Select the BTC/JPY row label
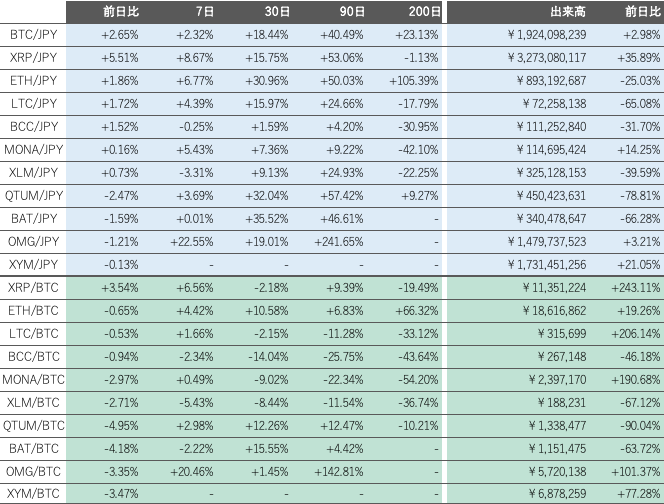 pyautogui.click(x=33, y=34)
